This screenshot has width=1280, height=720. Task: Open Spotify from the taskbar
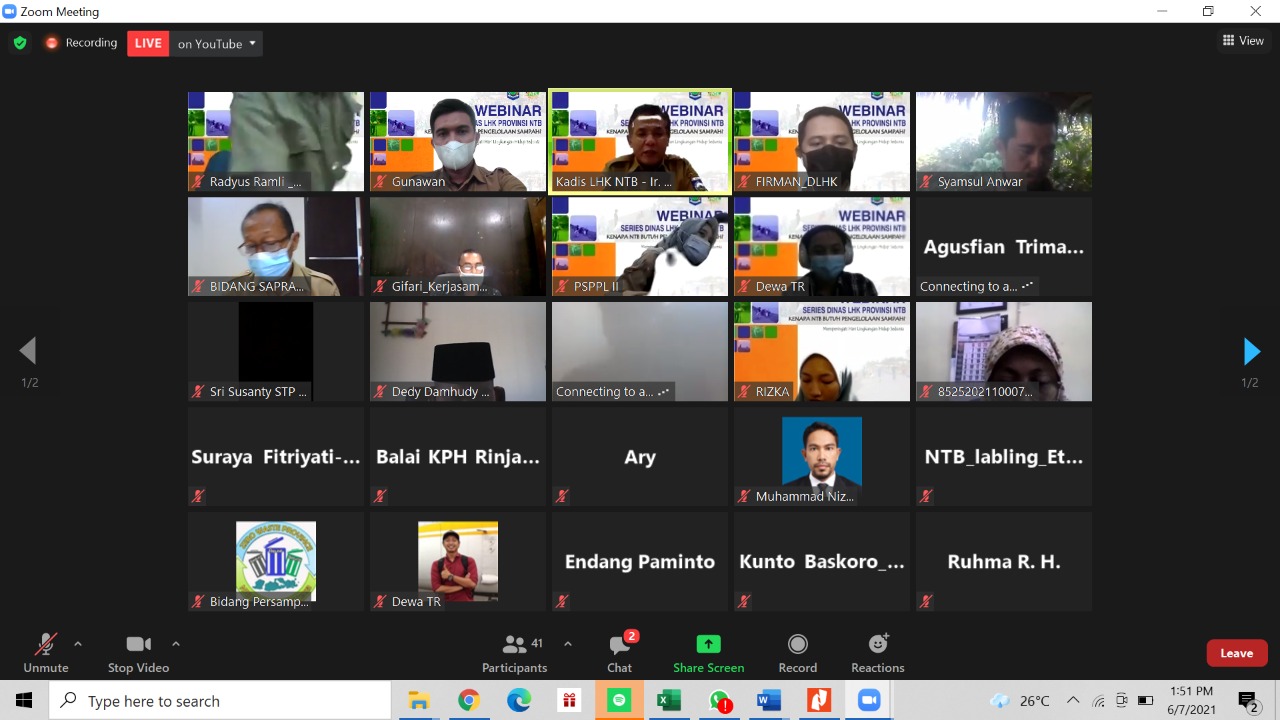point(619,701)
